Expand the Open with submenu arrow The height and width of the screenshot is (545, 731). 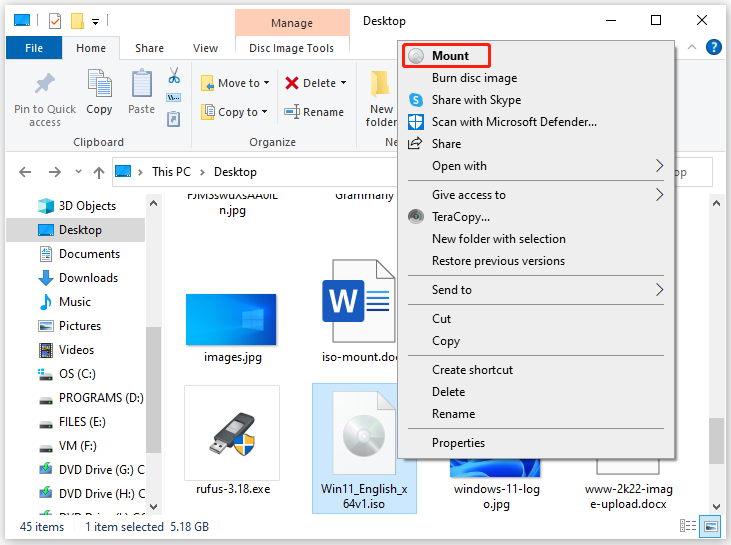659,166
